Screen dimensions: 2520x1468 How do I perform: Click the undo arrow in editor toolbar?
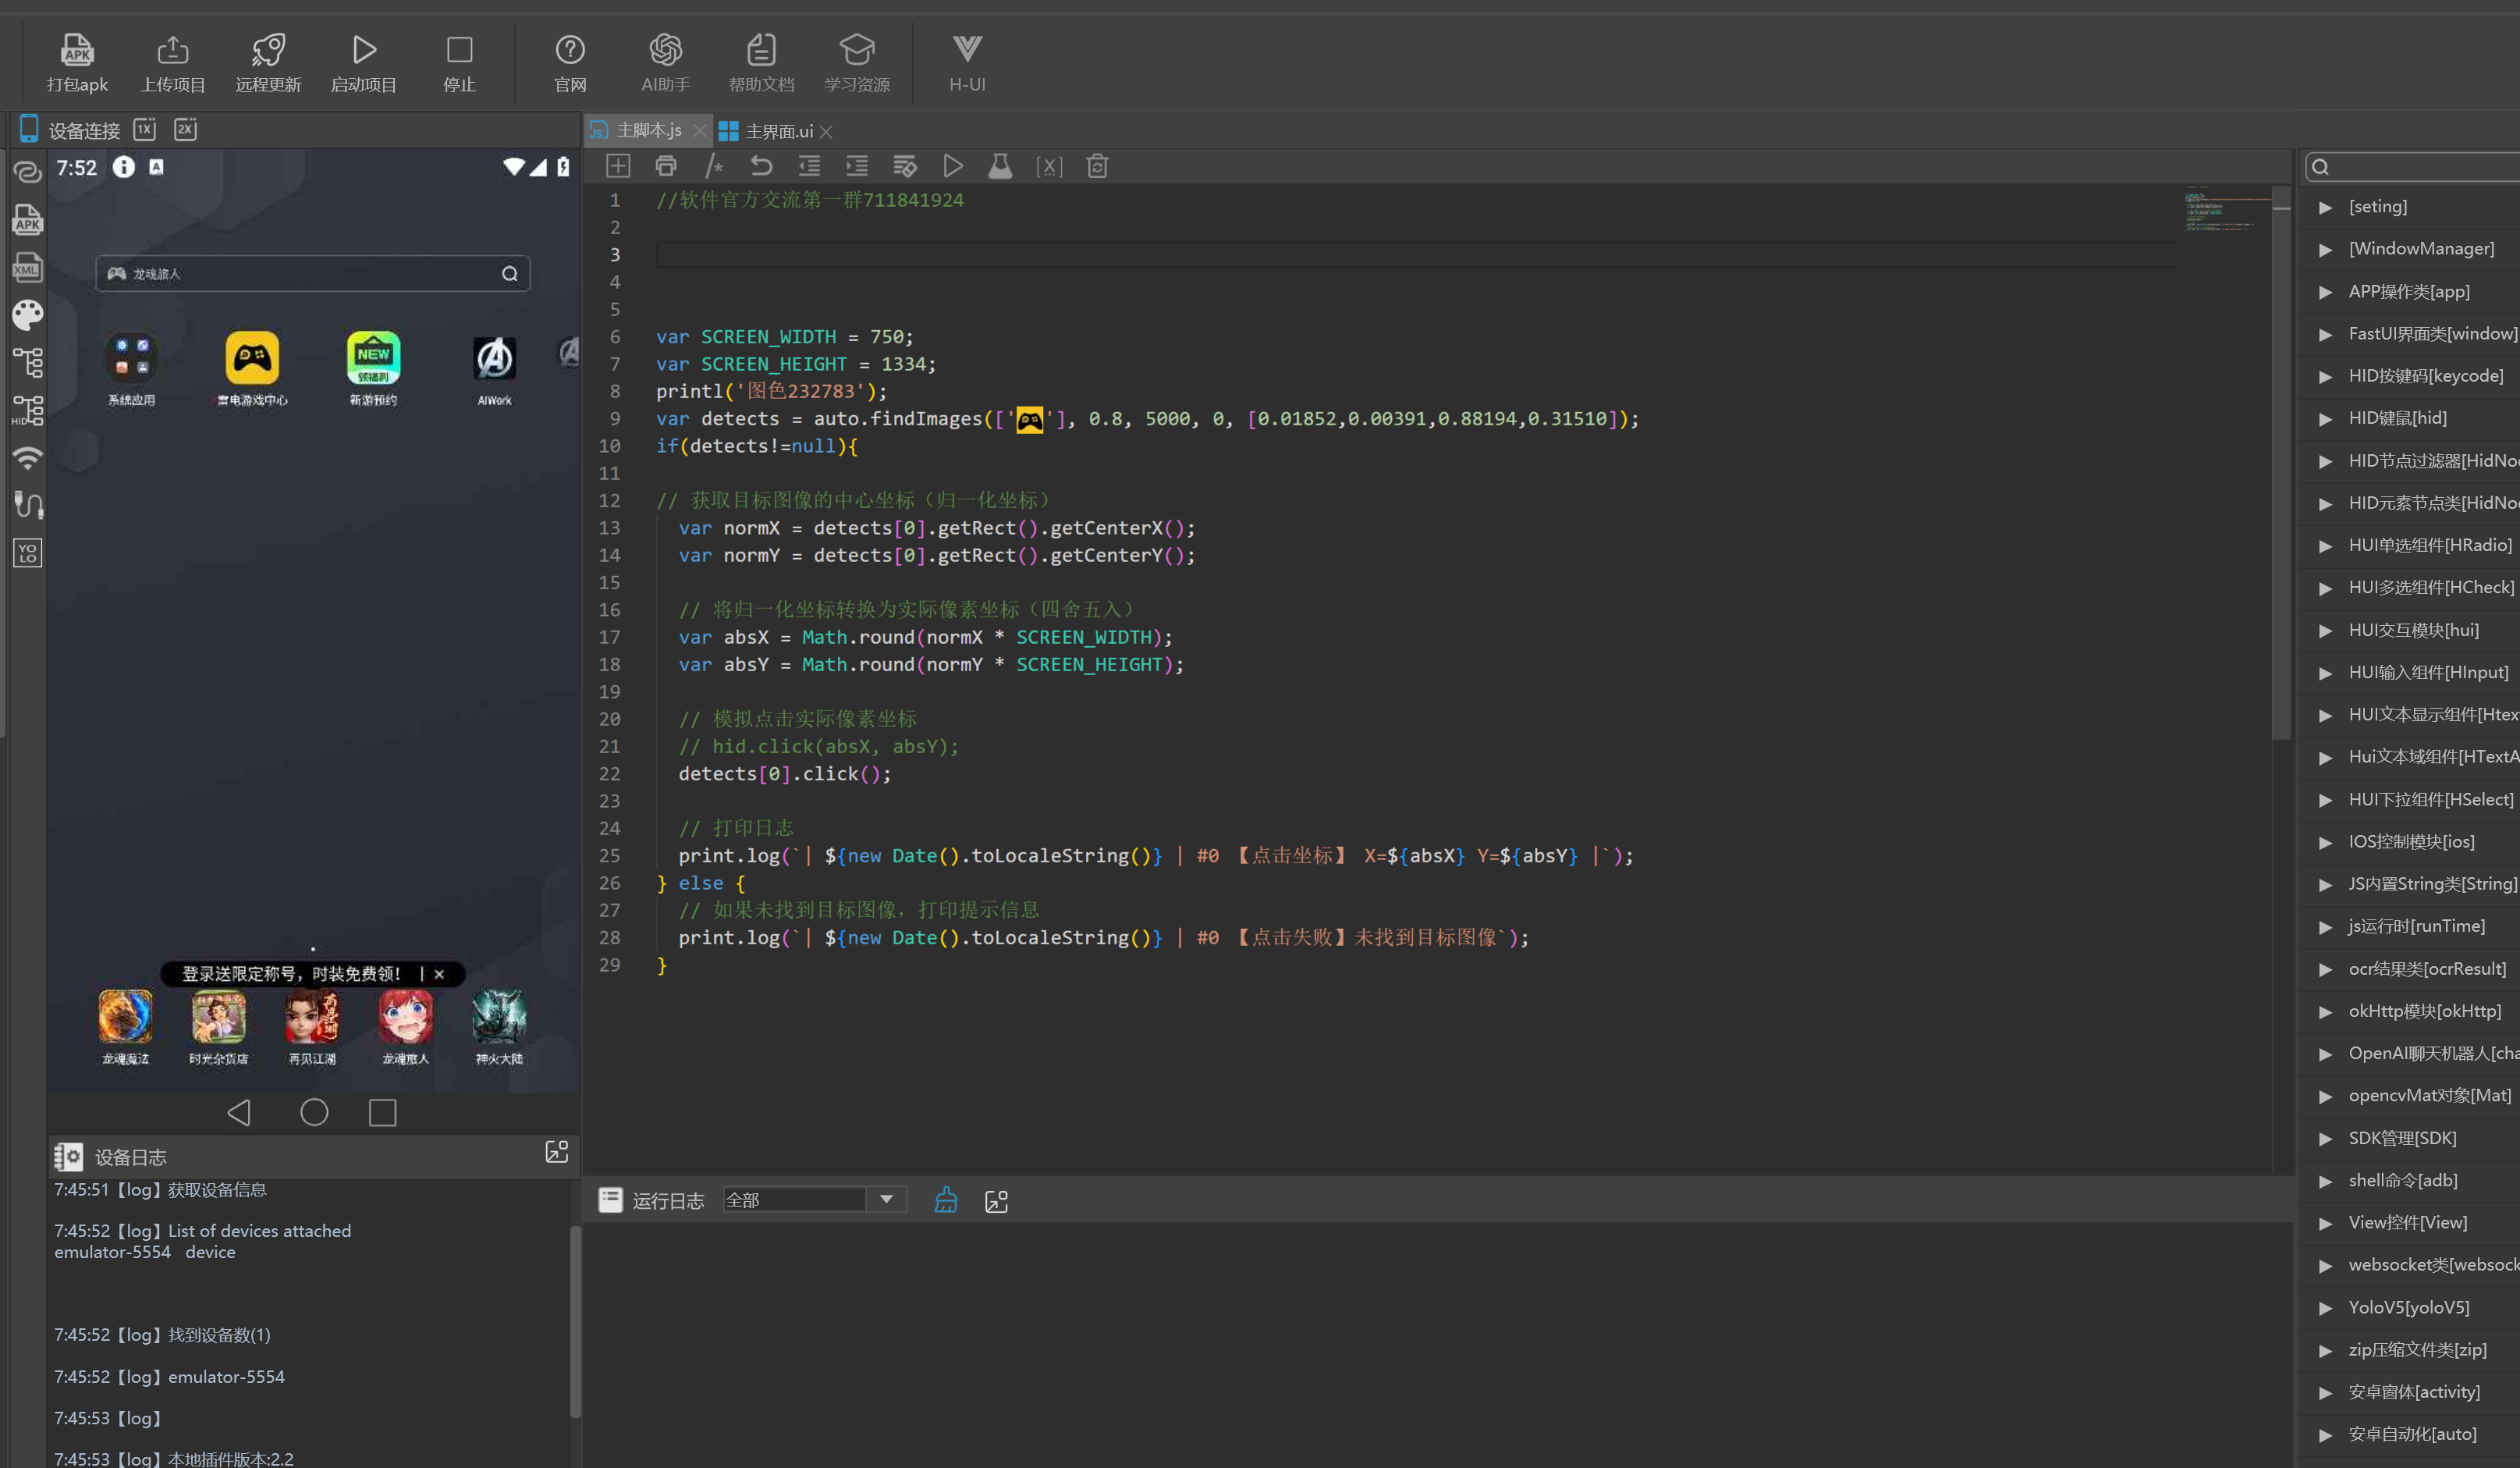[761, 166]
